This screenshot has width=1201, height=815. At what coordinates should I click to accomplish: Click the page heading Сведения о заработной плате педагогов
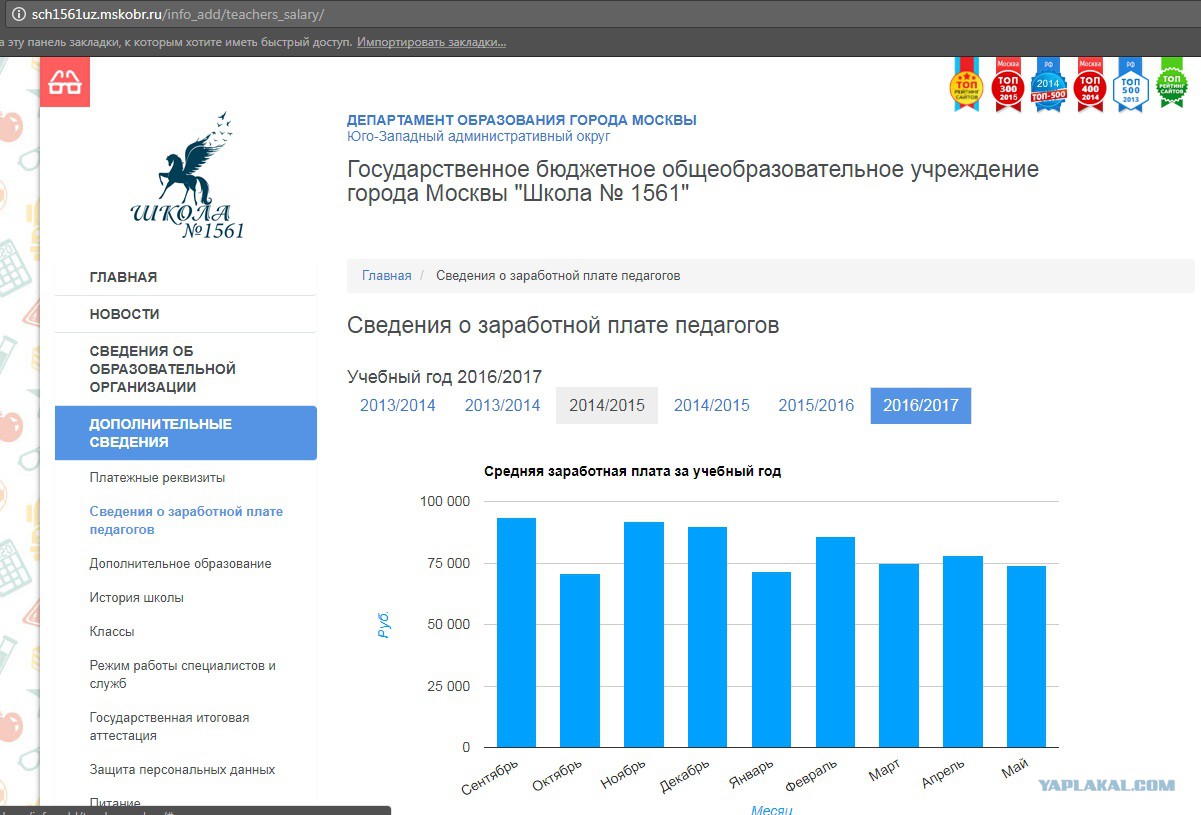(x=563, y=326)
